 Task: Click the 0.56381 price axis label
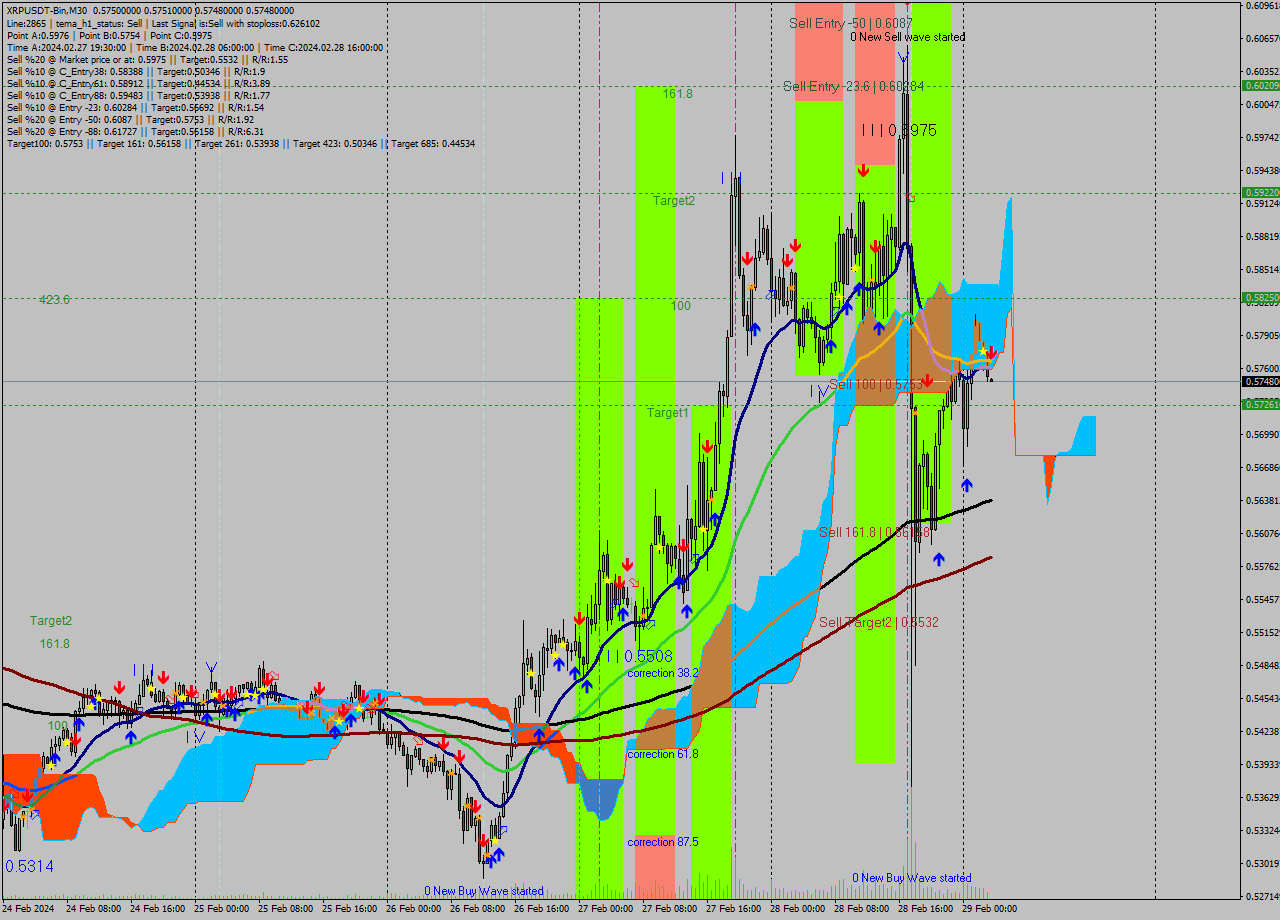[1262, 501]
